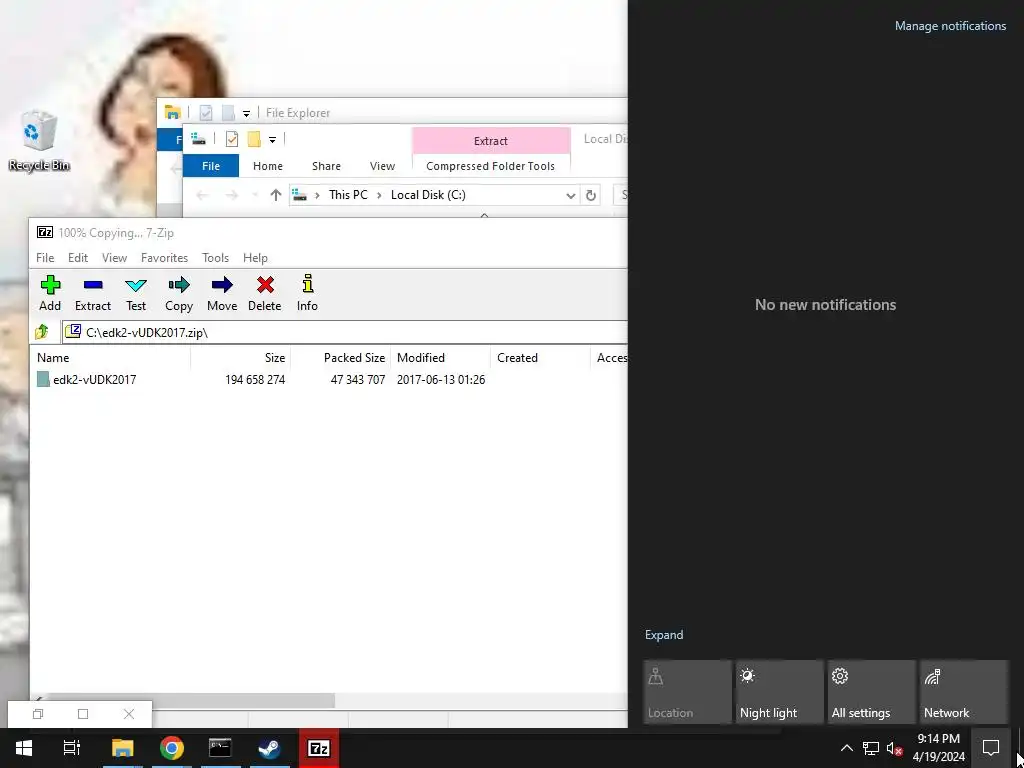
Task: Click the 7-Zip taskbar icon
Action: coord(319,748)
